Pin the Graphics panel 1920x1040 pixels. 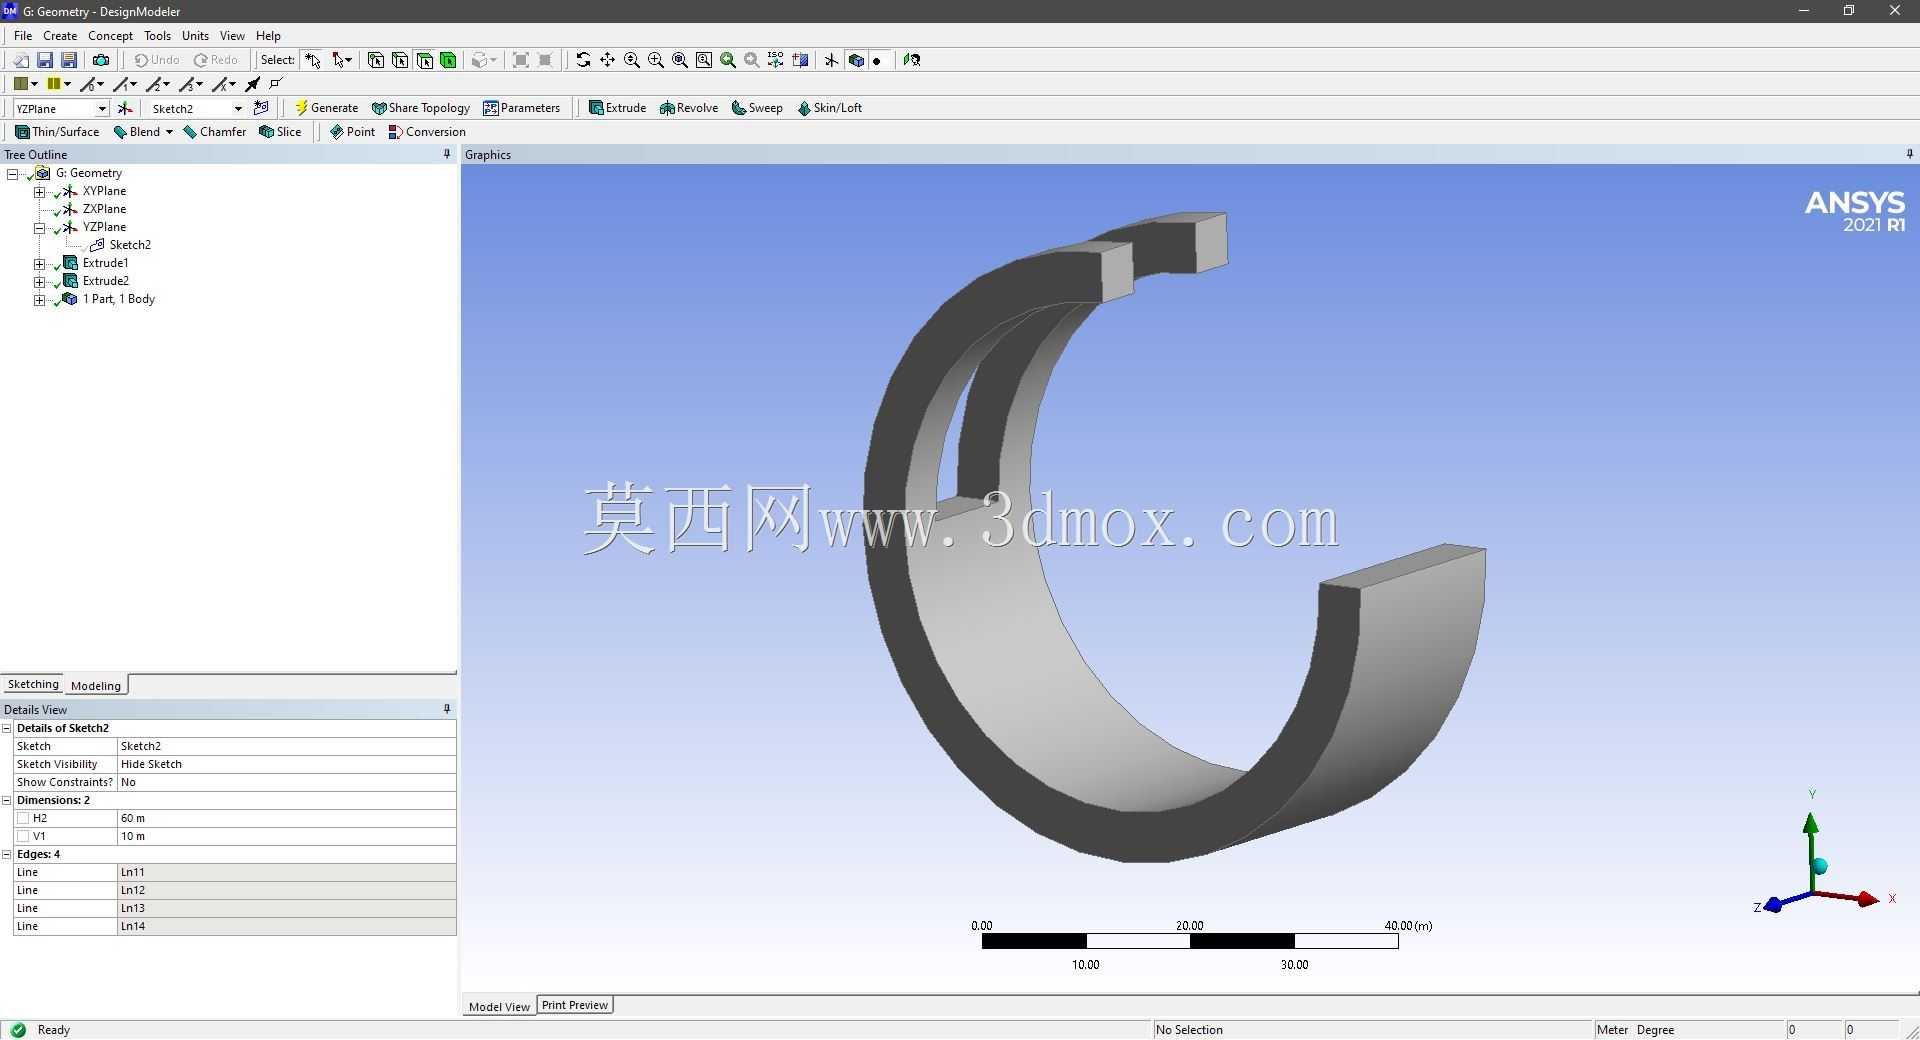coord(1909,154)
